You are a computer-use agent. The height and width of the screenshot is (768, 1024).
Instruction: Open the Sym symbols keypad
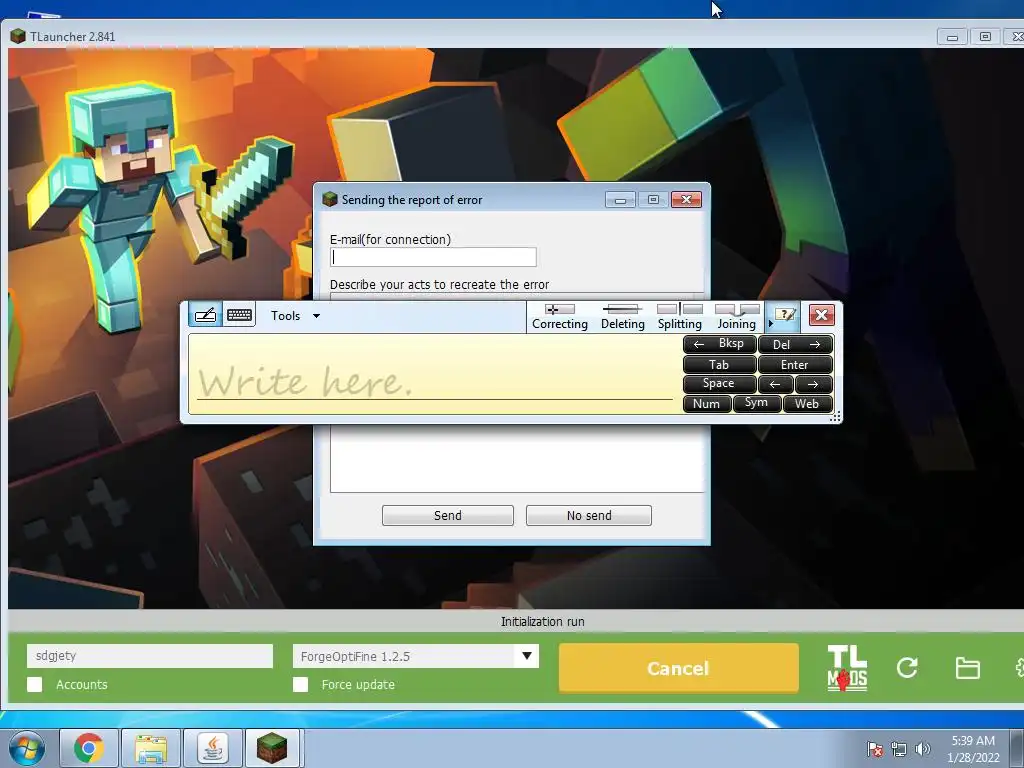757,404
